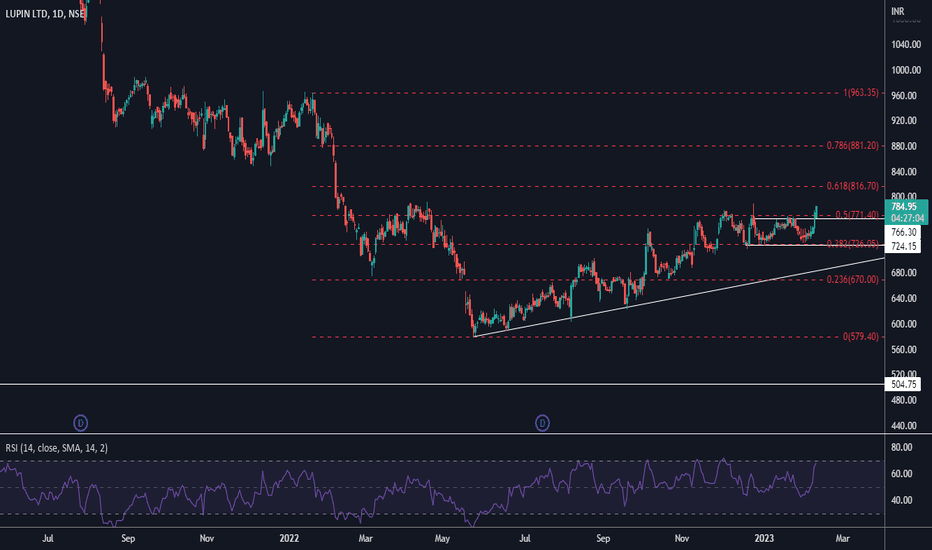This screenshot has width=932, height=550.
Task: Click the 2023 label on the time axis
Action: point(764,538)
